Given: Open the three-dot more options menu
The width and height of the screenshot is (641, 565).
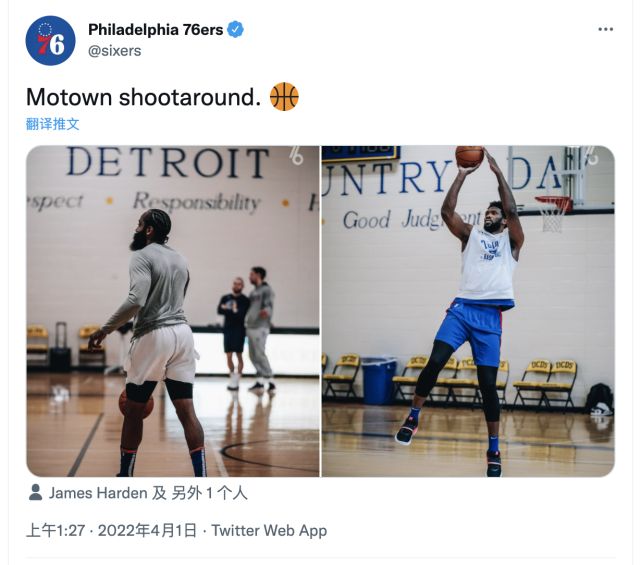Looking at the screenshot, I should [x=605, y=29].
